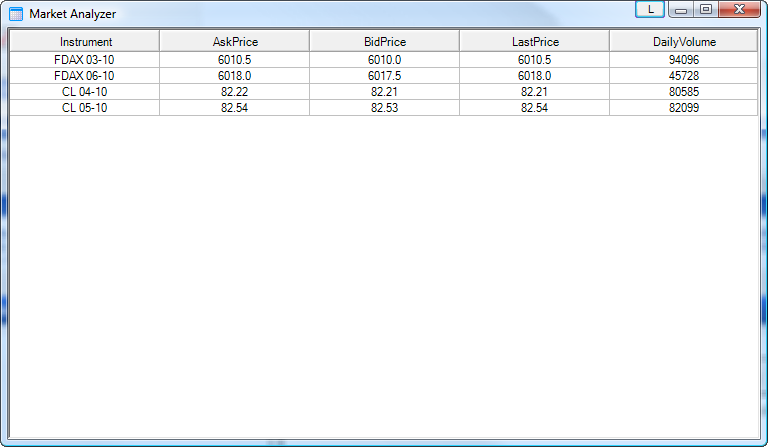Click last price 6018.0 of FDAX 06-10
The height and width of the screenshot is (447, 768).
pyautogui.click(x=534, y=76)
